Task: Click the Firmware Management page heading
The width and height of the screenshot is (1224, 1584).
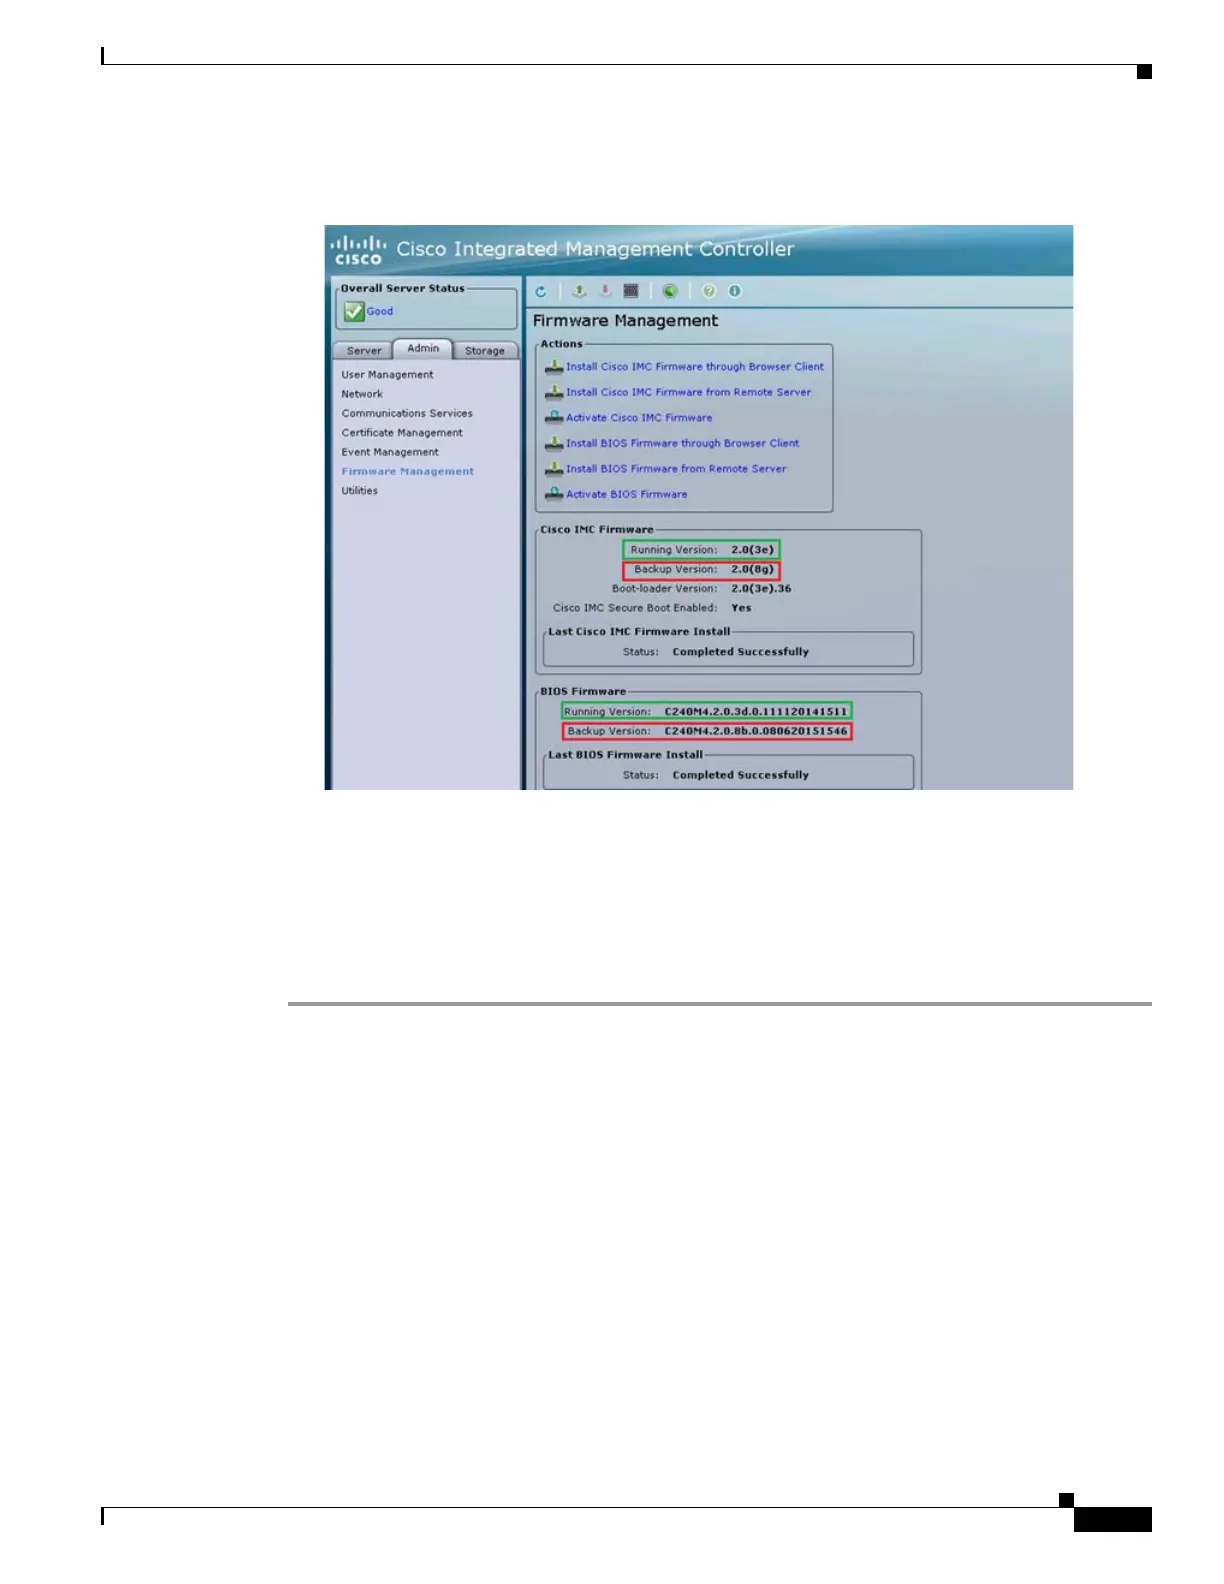Action: (625, 321)
